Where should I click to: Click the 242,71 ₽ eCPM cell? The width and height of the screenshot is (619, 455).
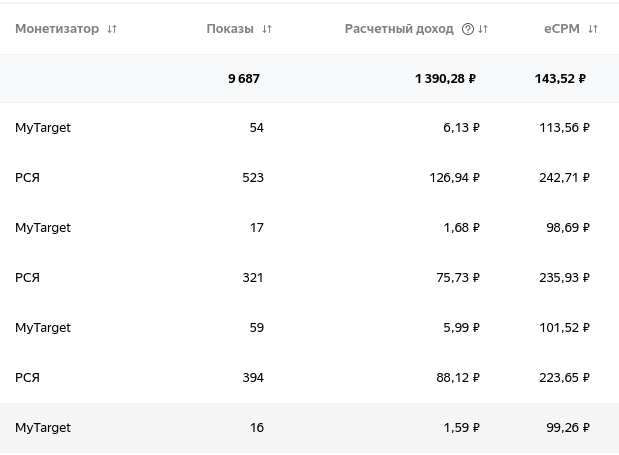(x=565, y=178)
